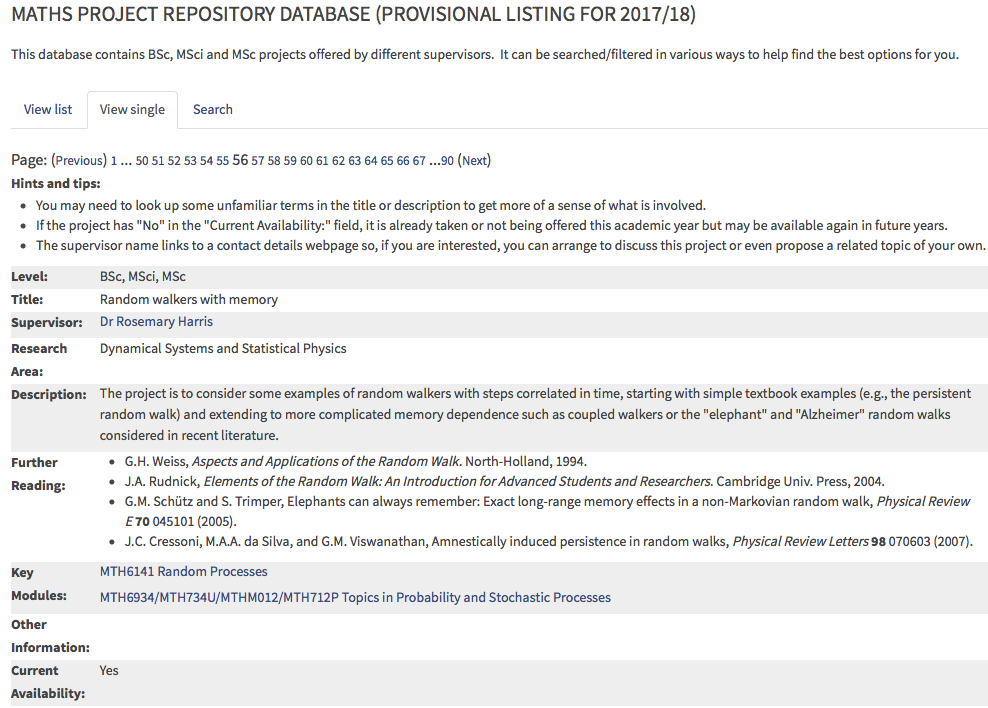Go to page 60
988x708 pixels.
pyautogui.click(x=307, y=161)
